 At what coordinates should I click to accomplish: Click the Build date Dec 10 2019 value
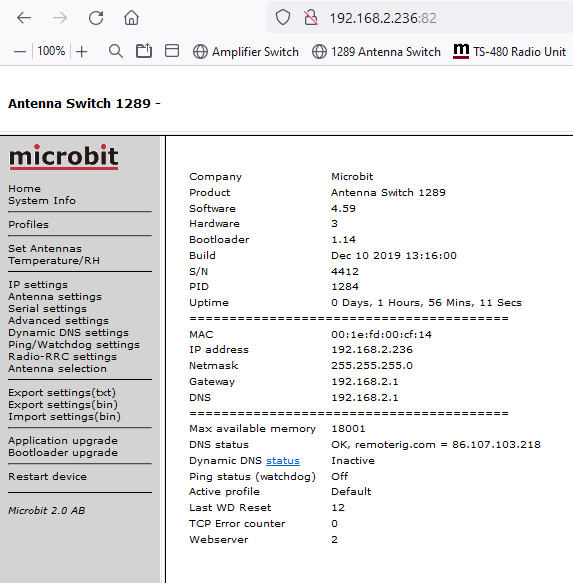(394, 256)
